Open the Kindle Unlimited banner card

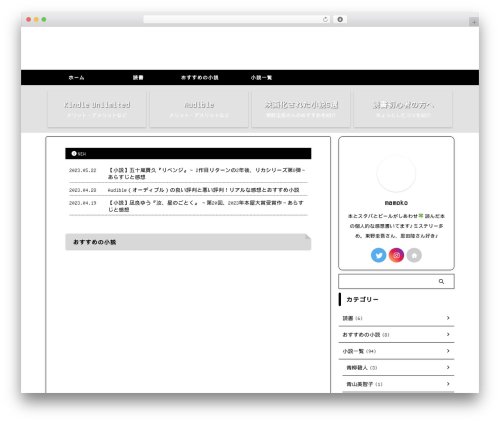click(x=97, y=109)
